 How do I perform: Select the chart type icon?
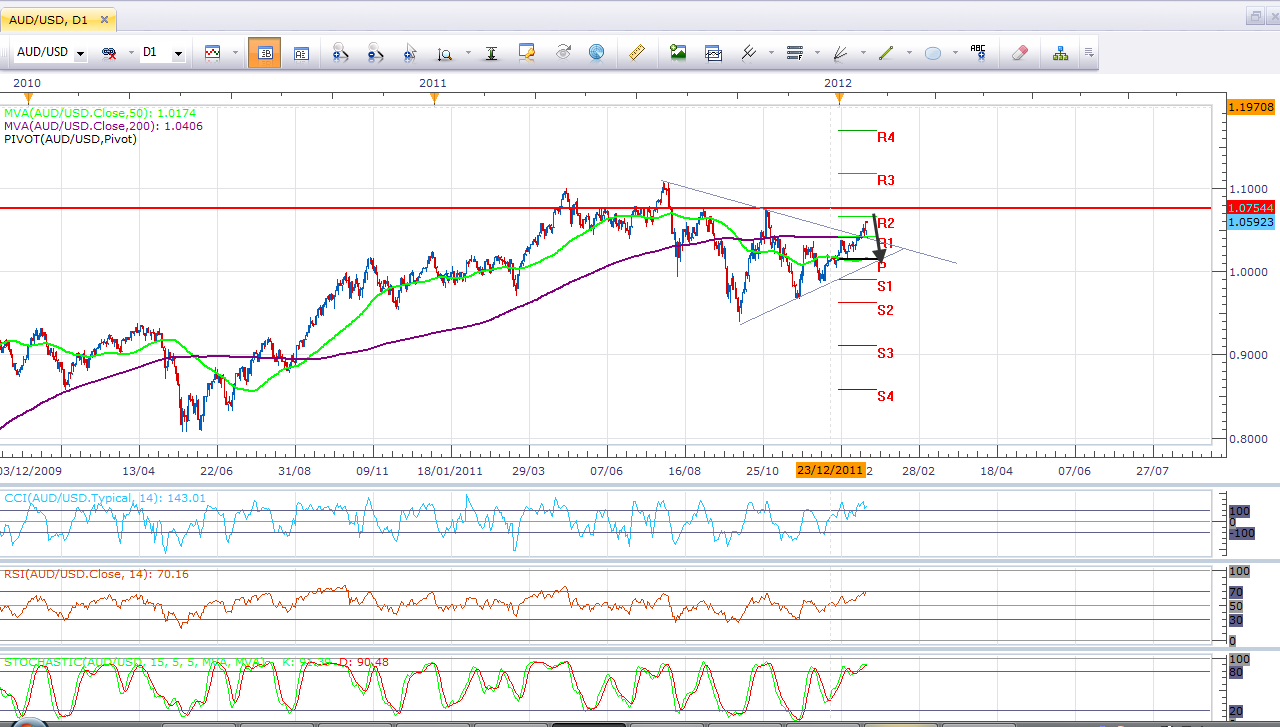(212, 53)
